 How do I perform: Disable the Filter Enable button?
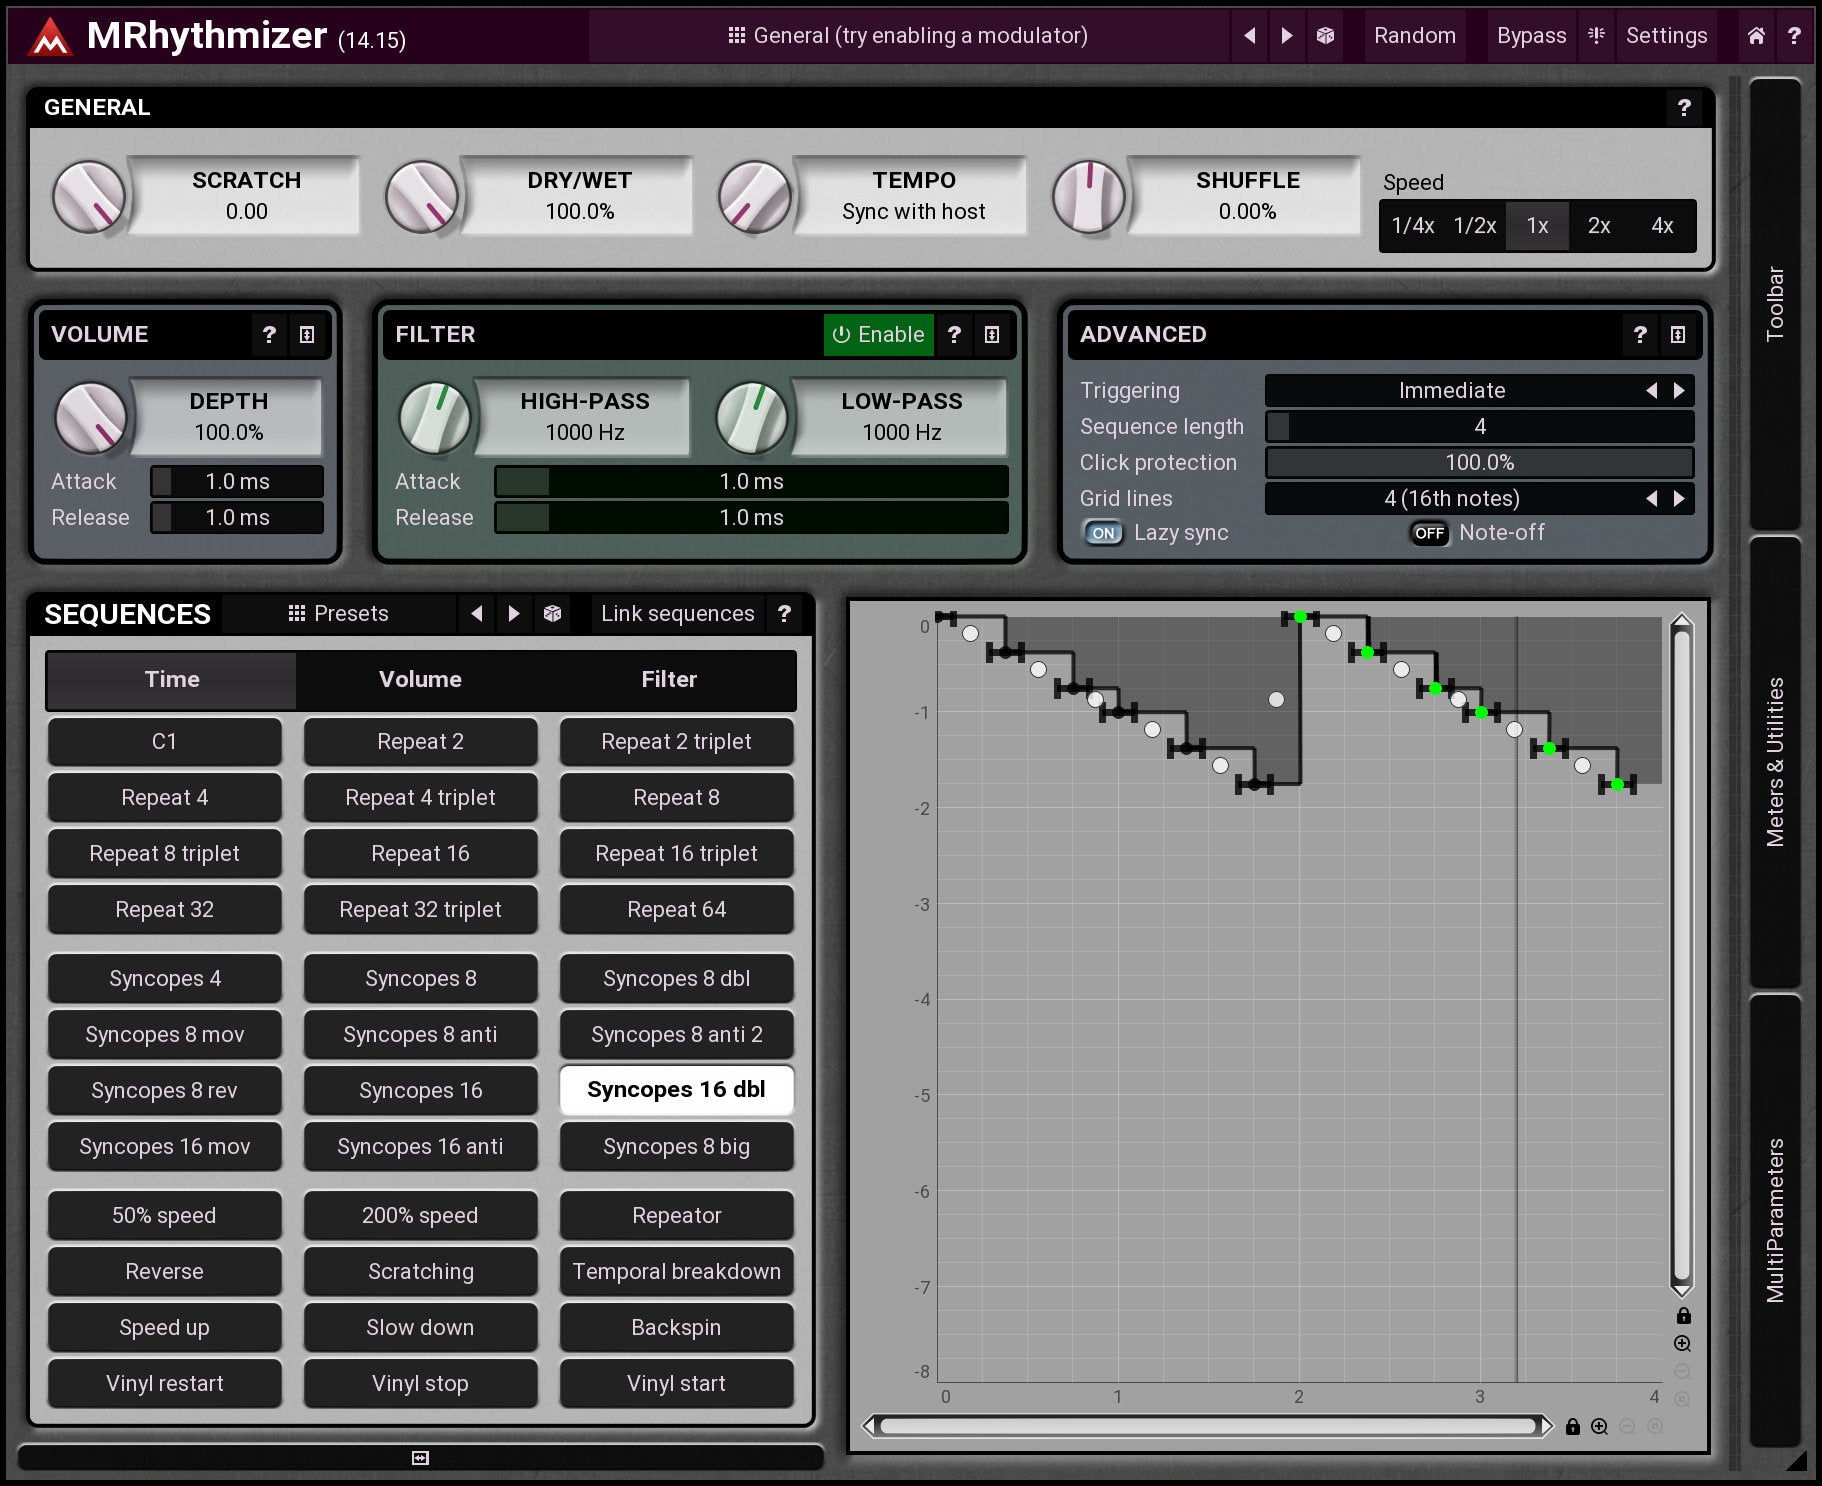878,335
